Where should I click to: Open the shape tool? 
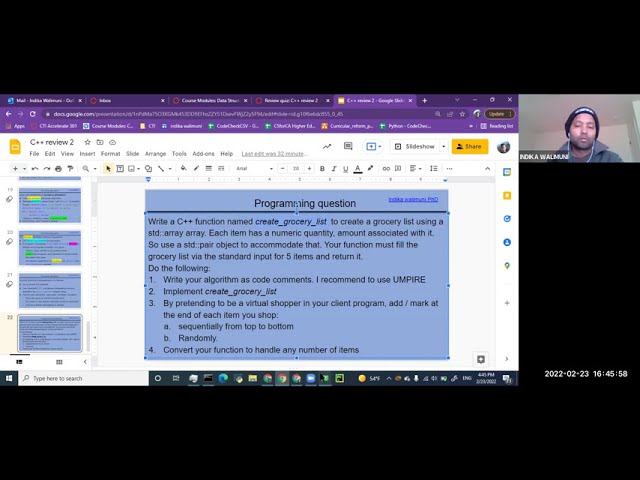point(149,169)
